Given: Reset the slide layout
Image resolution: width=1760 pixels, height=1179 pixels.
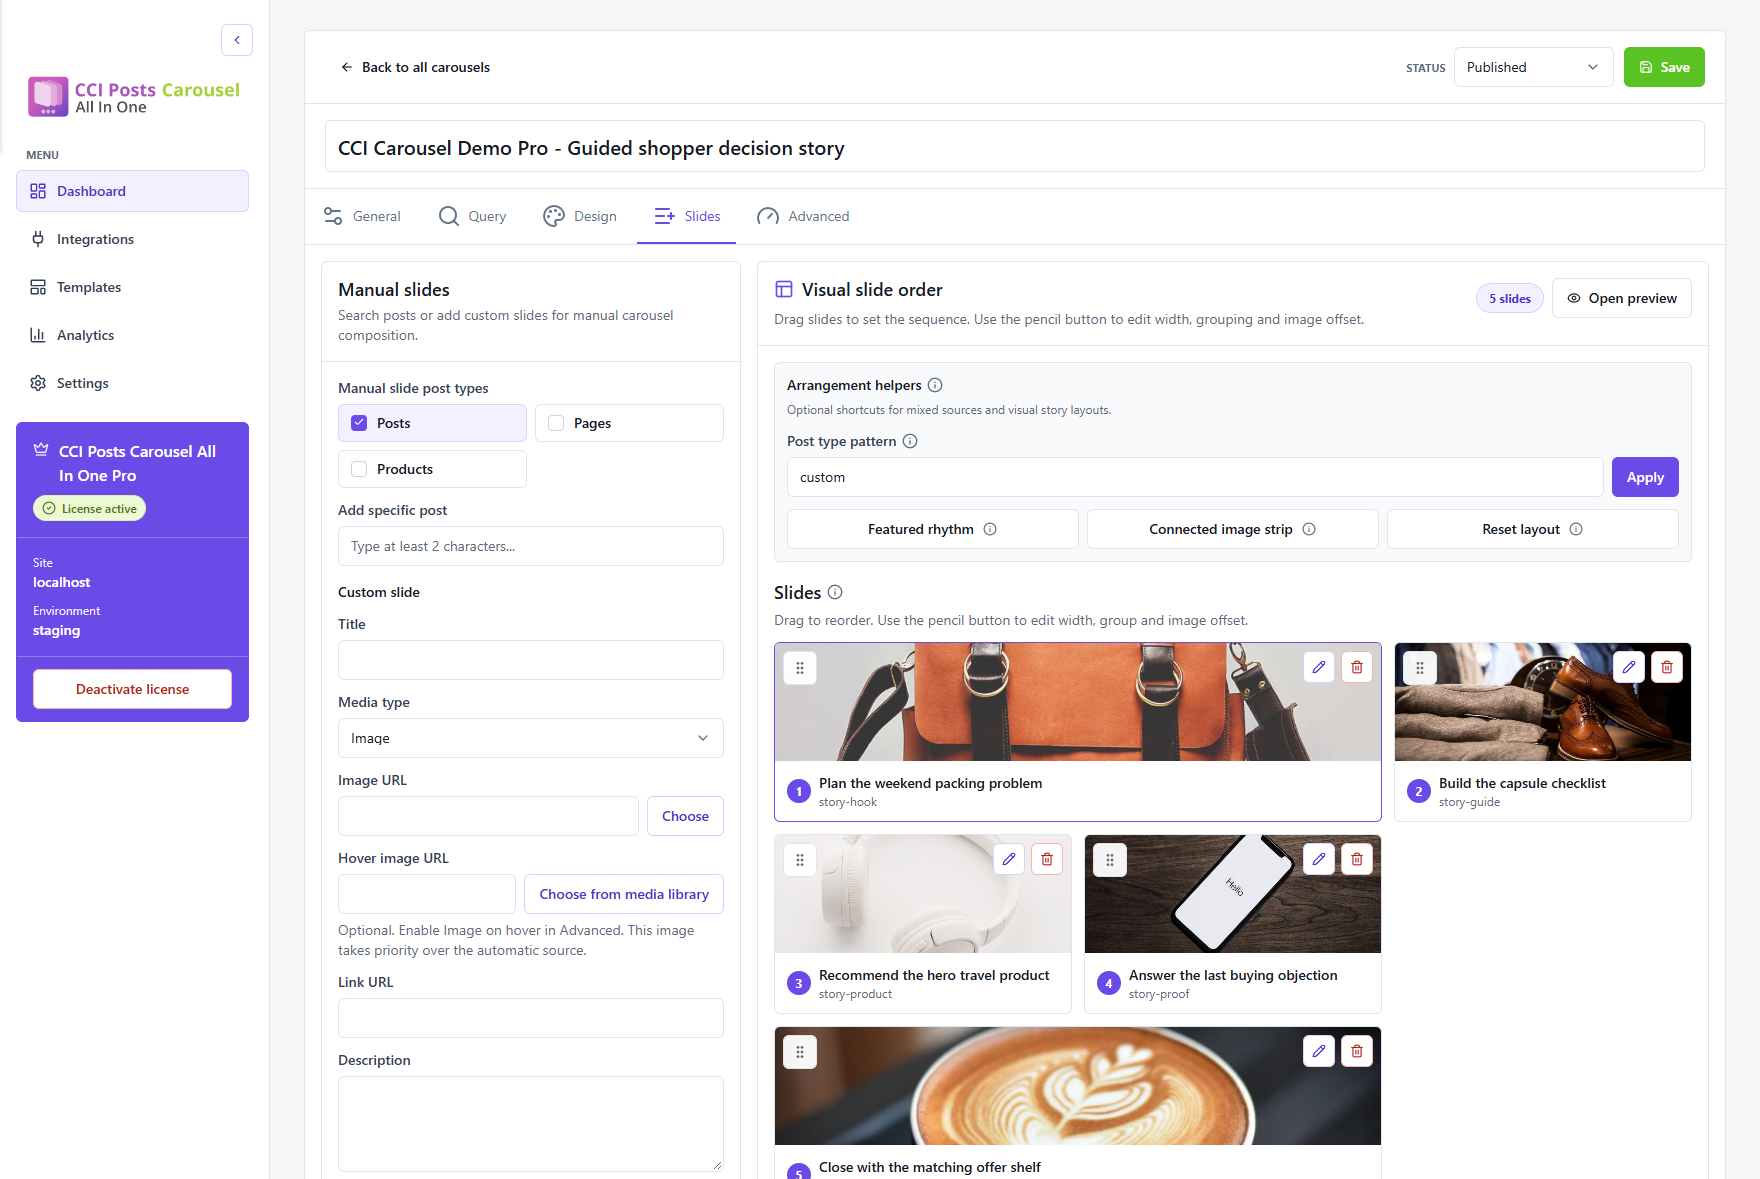Looking at the screenshot, I should [1532, 529].
